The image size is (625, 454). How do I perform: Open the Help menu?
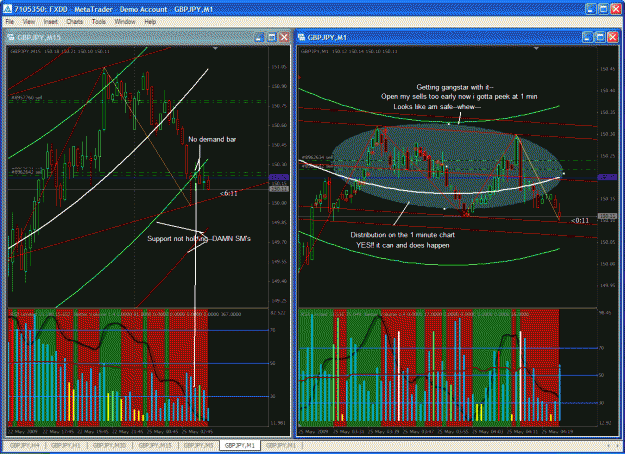pos(150,22)
